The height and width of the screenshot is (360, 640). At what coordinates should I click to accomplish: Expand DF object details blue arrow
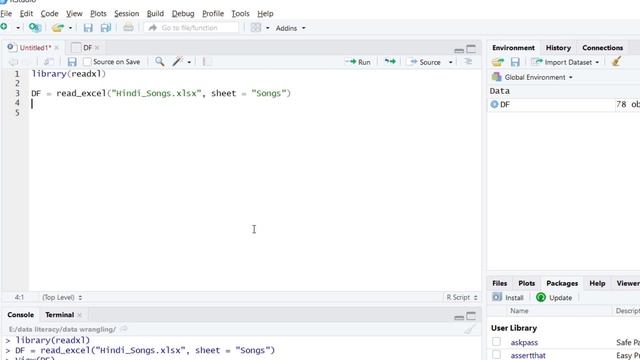(494, 104)
